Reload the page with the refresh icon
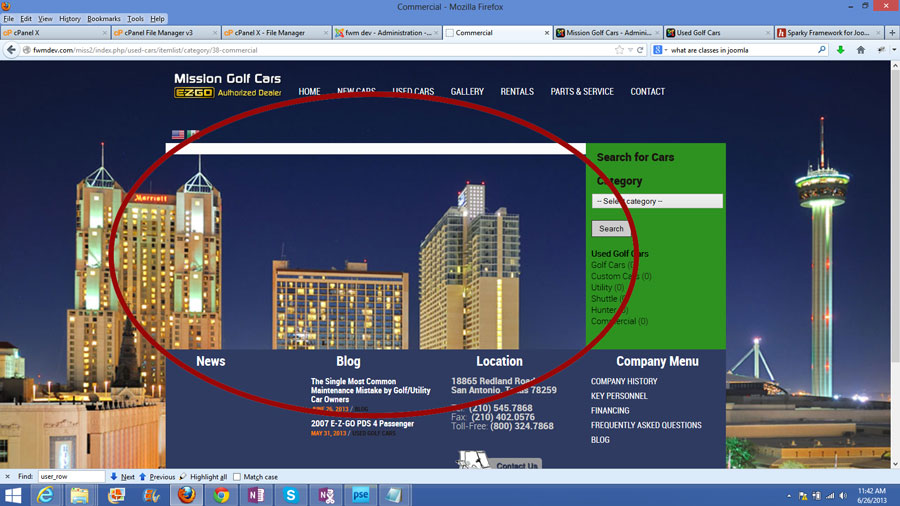 tap(640, 50)
